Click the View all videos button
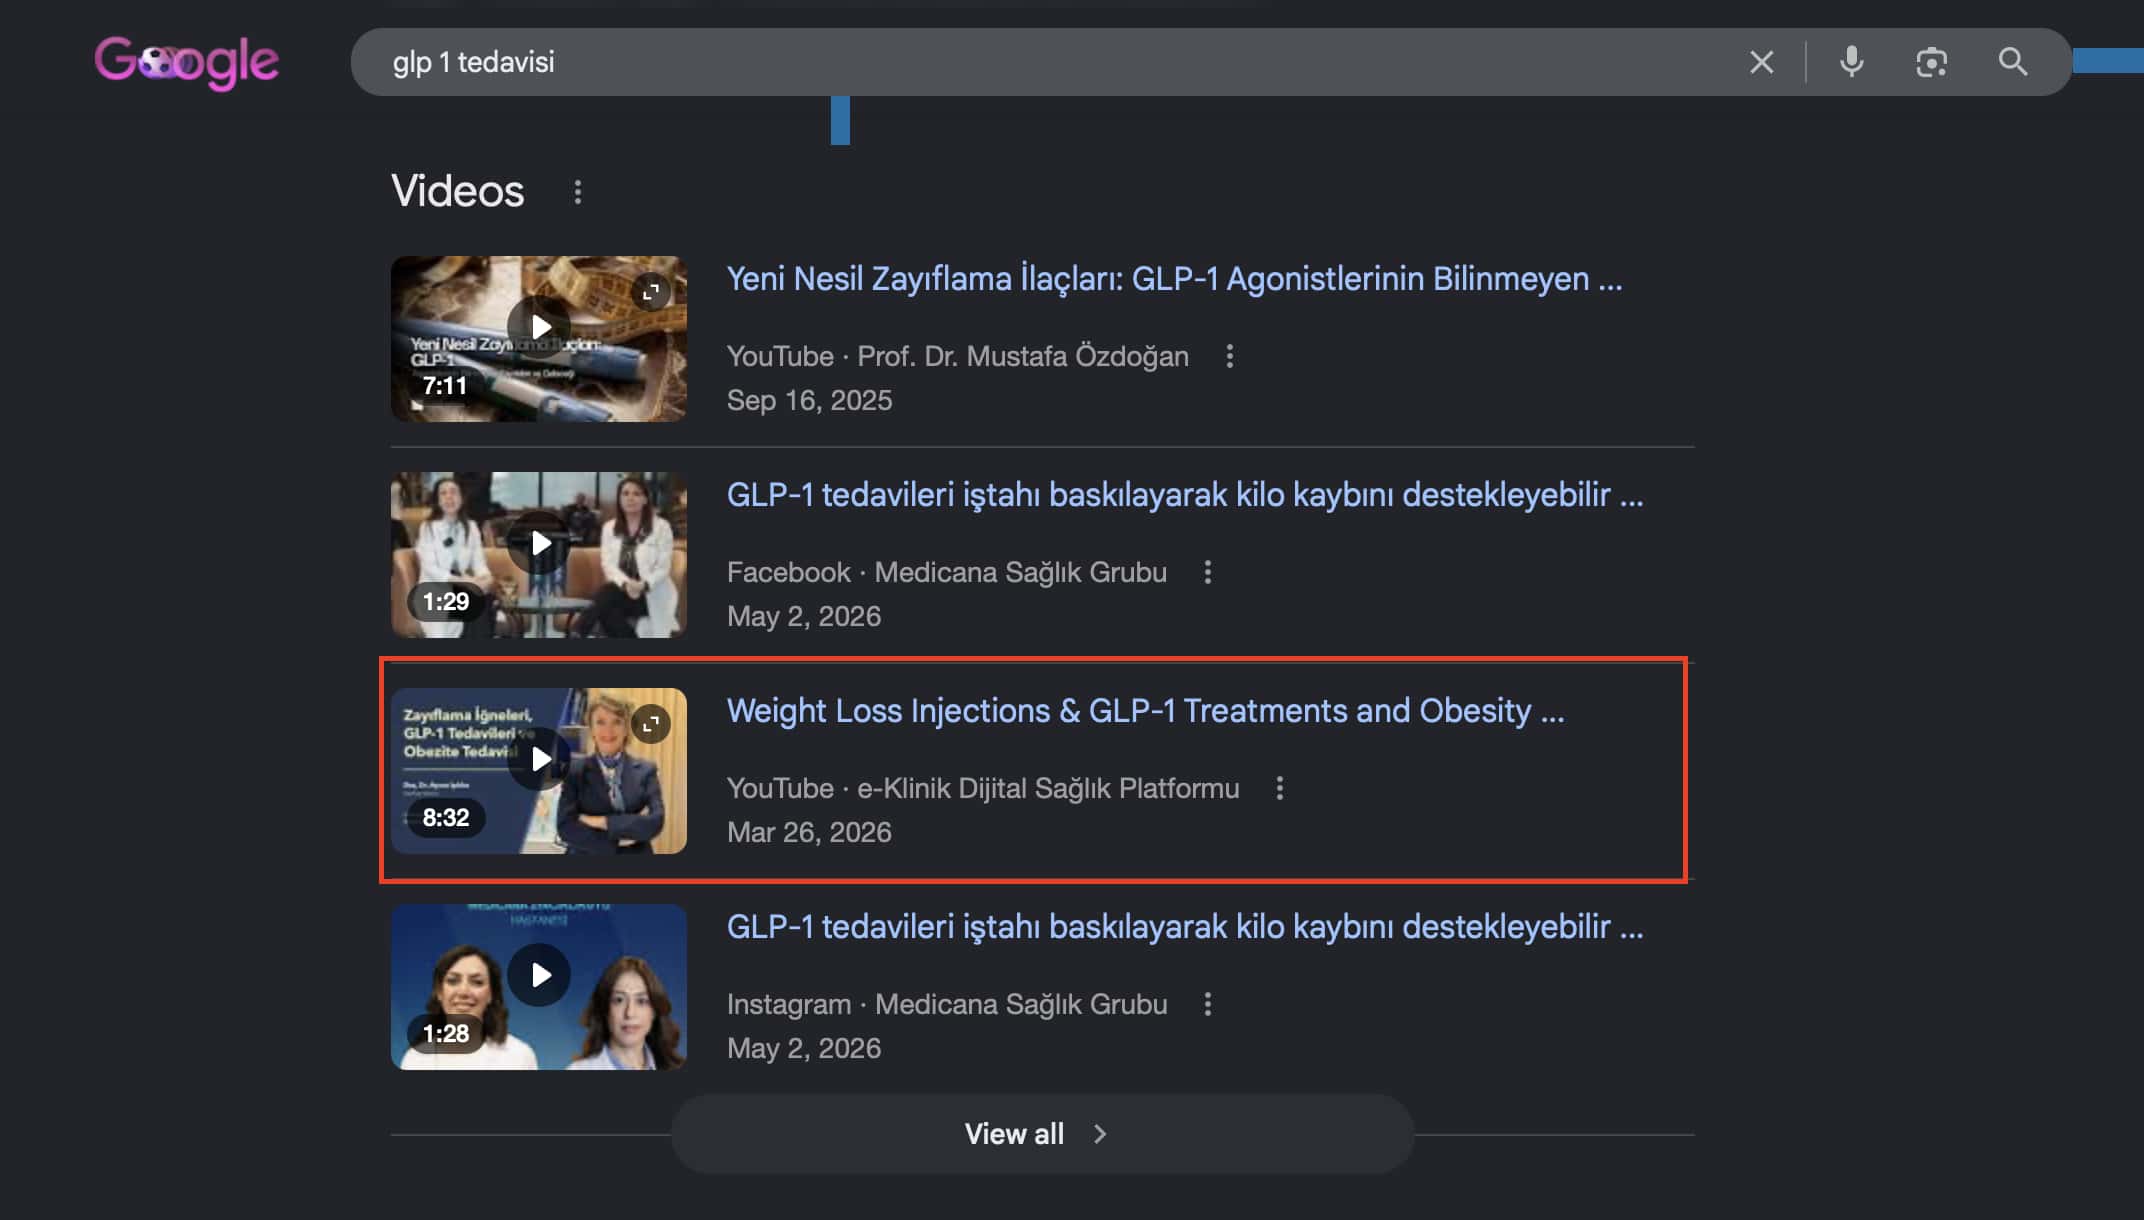This screenshot has height=1220, width=2144. [x=1042, y=1134]
